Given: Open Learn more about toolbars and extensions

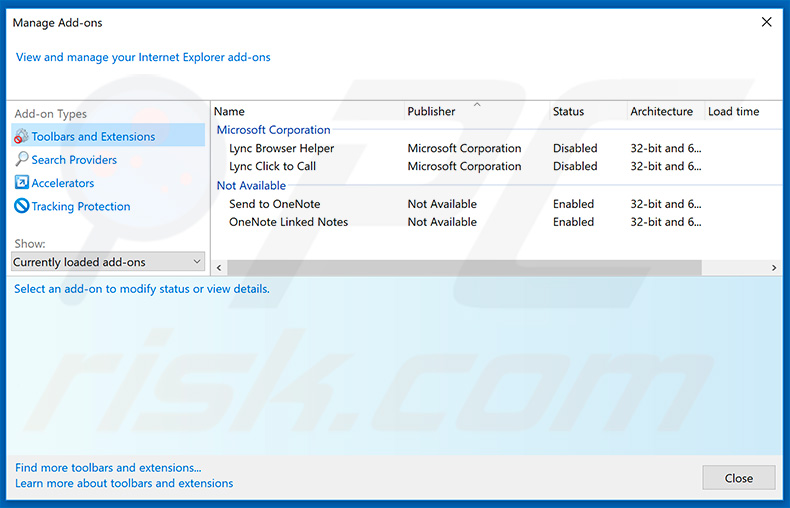Looking at the screenshot, I should 124,483.
